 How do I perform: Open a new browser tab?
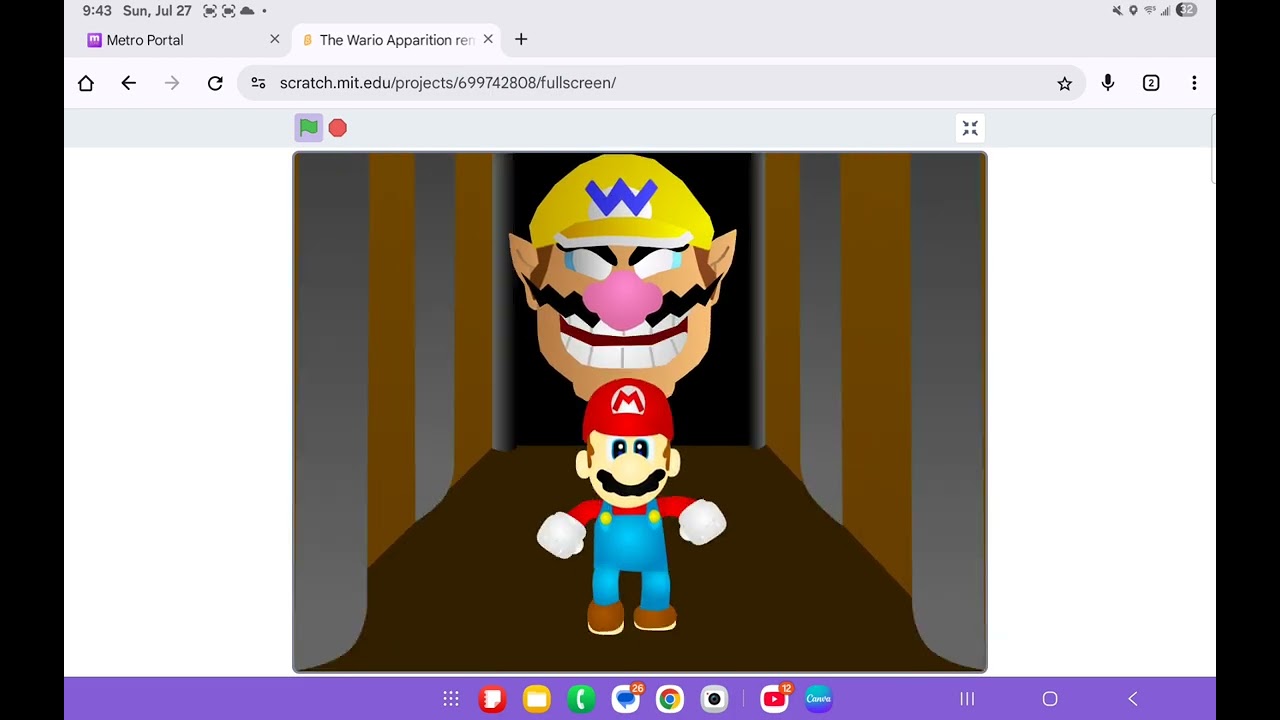[x=521, y=39]
